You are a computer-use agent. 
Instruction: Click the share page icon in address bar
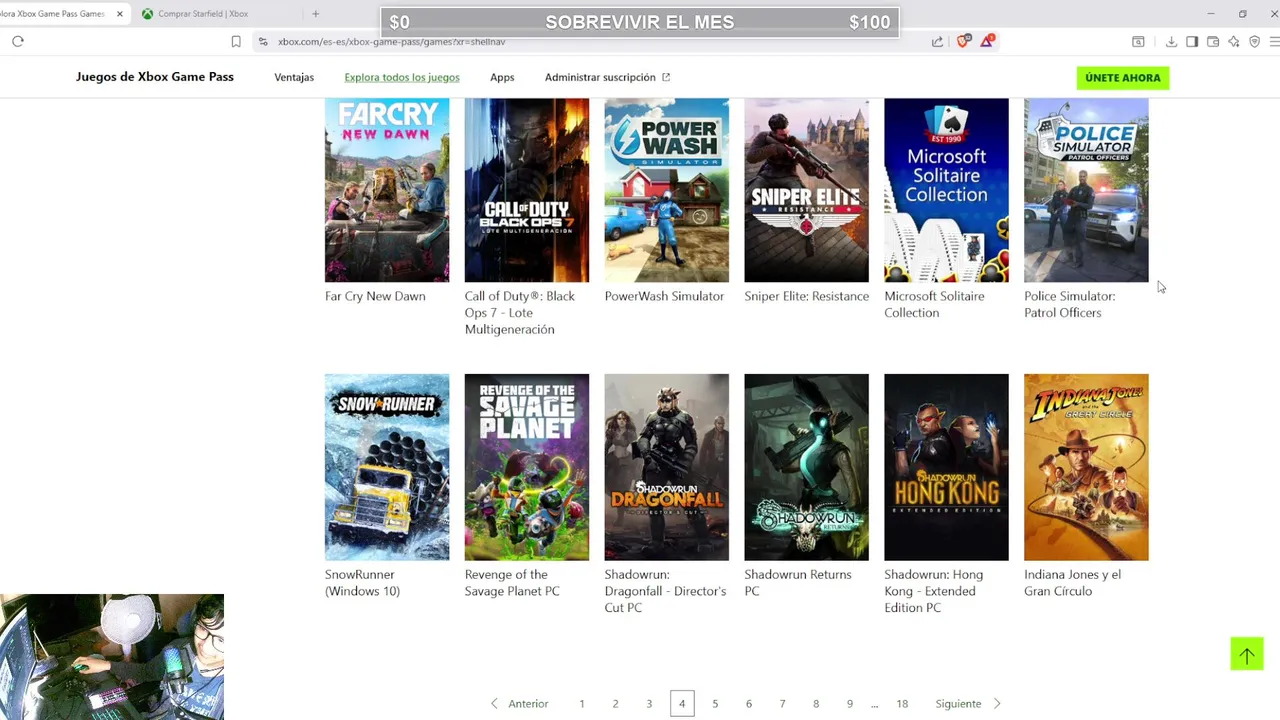coord(937,41)
